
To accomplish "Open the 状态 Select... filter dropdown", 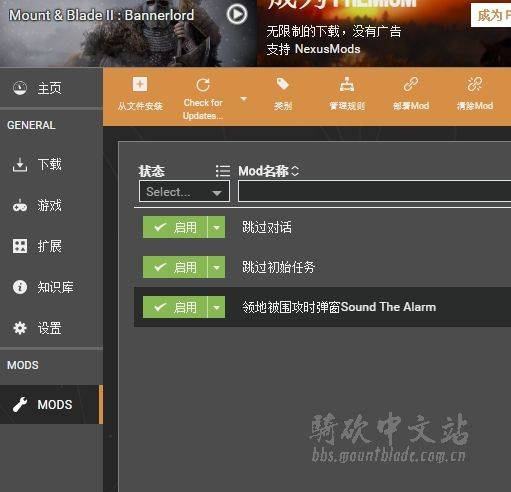I will [x=184, y=191].
